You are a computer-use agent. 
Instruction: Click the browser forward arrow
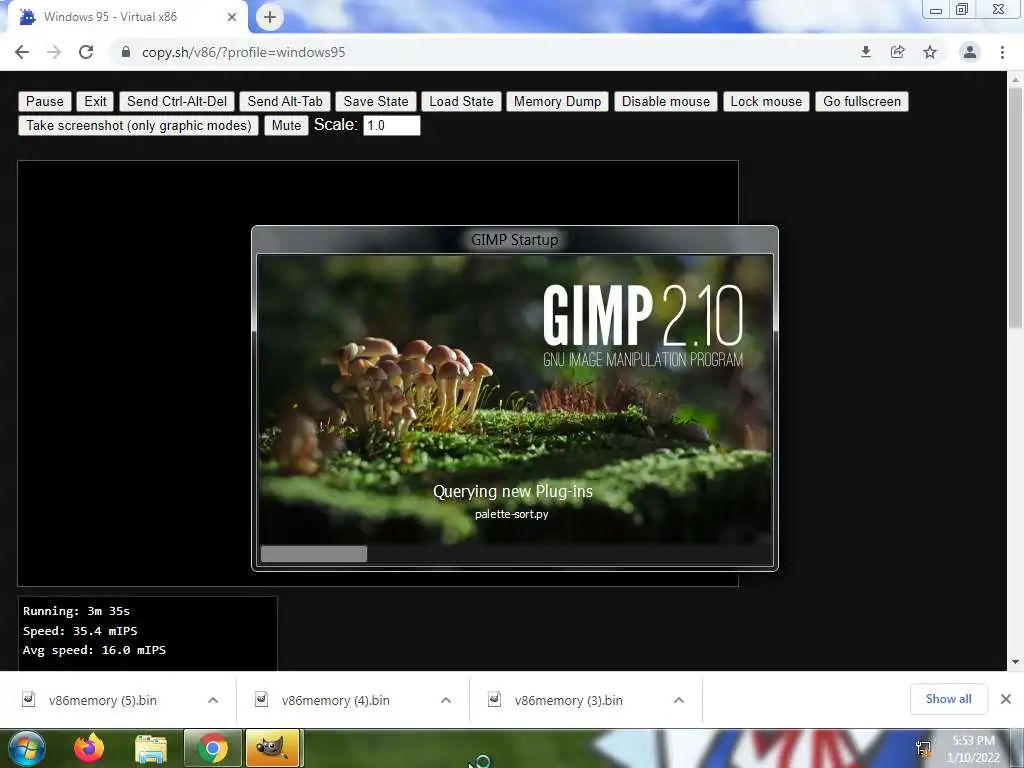coord(54,52)
